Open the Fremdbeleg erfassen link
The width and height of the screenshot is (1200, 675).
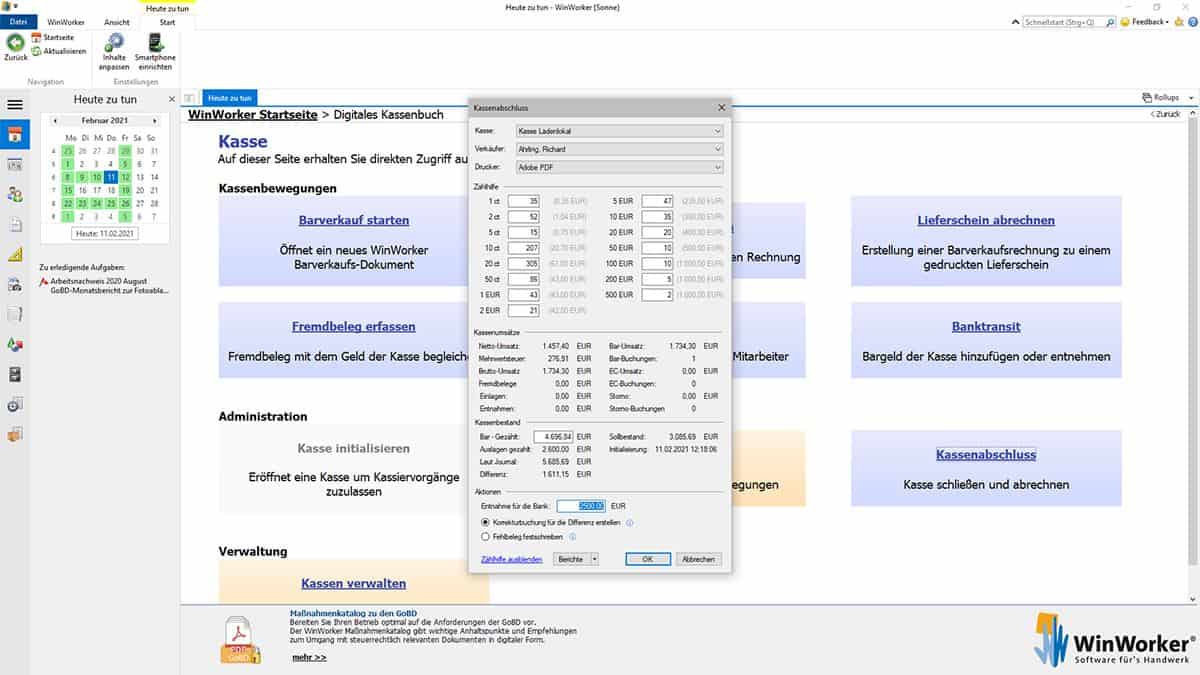[x=354, y=326]
